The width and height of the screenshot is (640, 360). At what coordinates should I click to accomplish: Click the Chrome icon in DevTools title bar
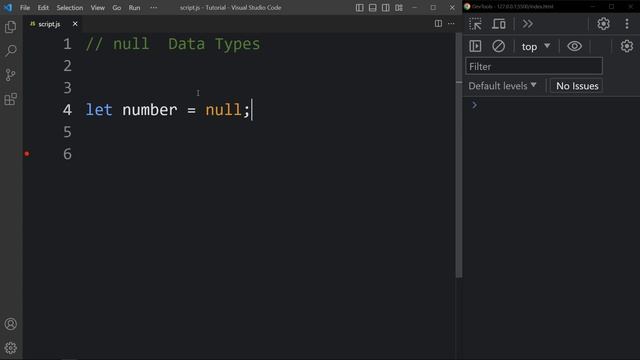[x=467, y=7]
